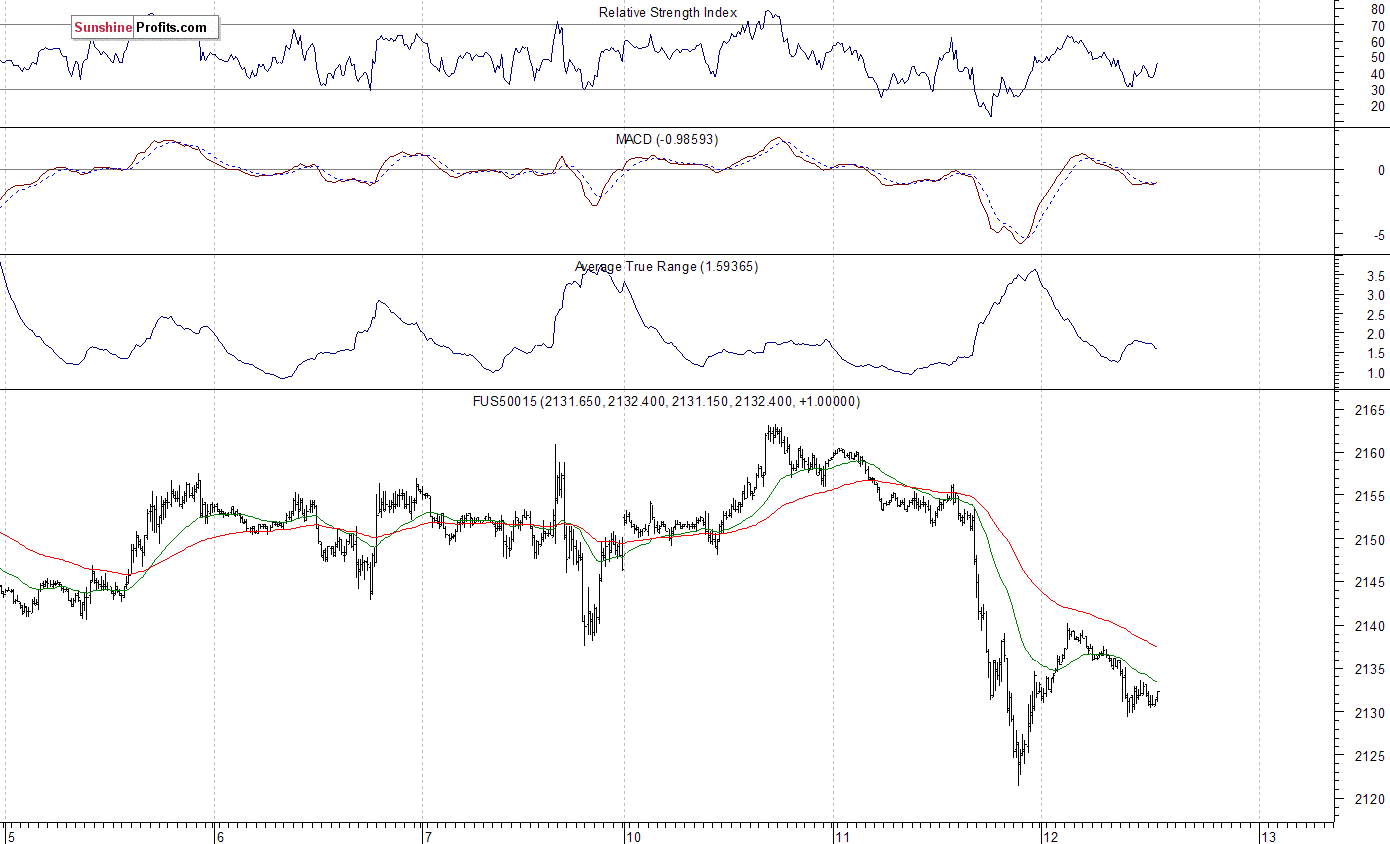Click RSI axis value 60
The height and width of the screenshot is (844, 1390).
point(1378,42)
